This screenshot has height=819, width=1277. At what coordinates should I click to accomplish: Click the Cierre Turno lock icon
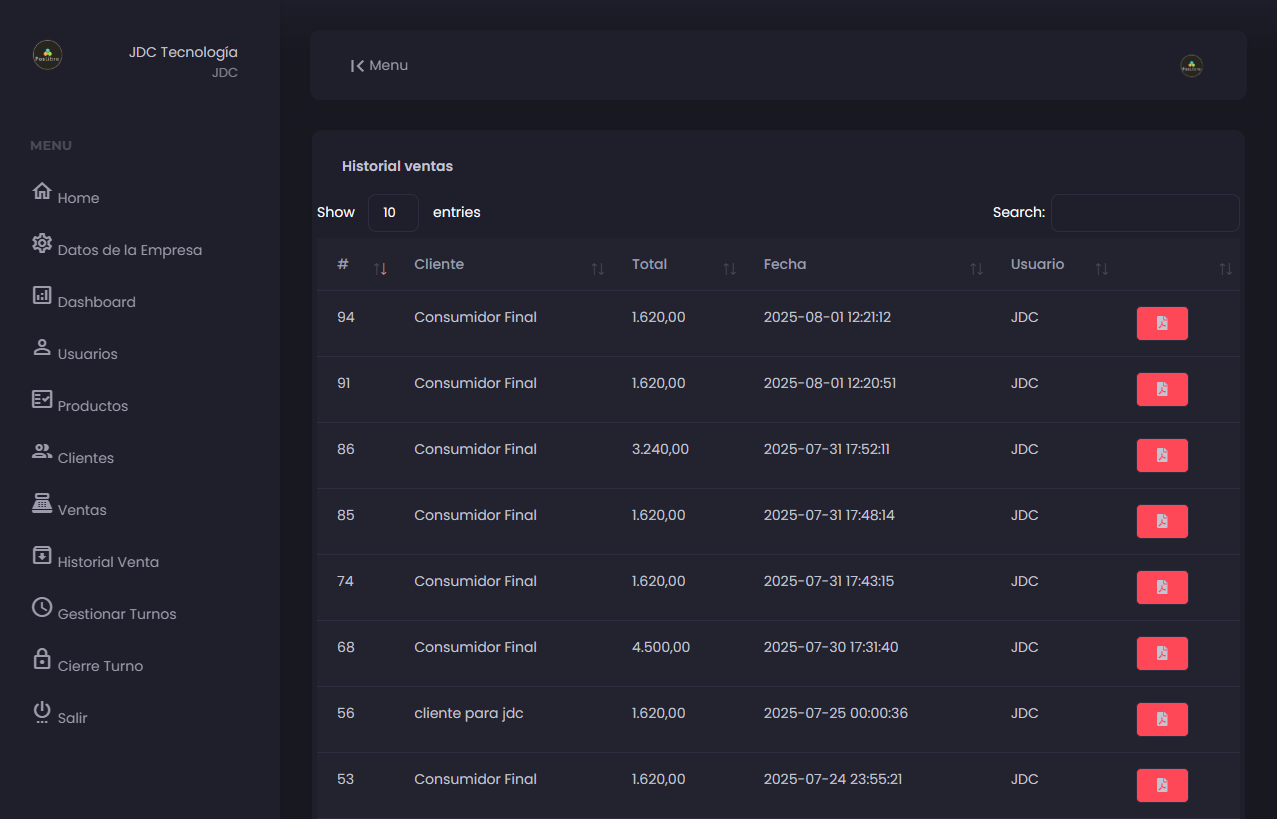42,659
